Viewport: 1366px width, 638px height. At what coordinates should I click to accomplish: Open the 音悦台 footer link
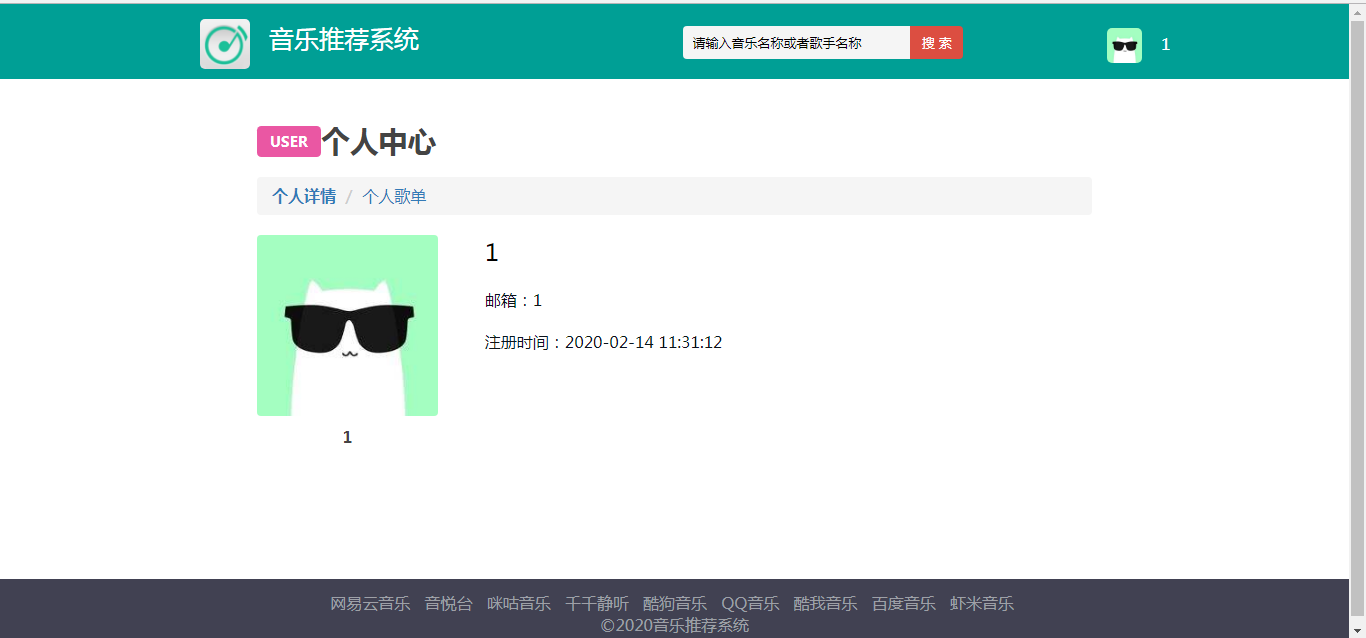pyautogui.click(x=448, y=604)
